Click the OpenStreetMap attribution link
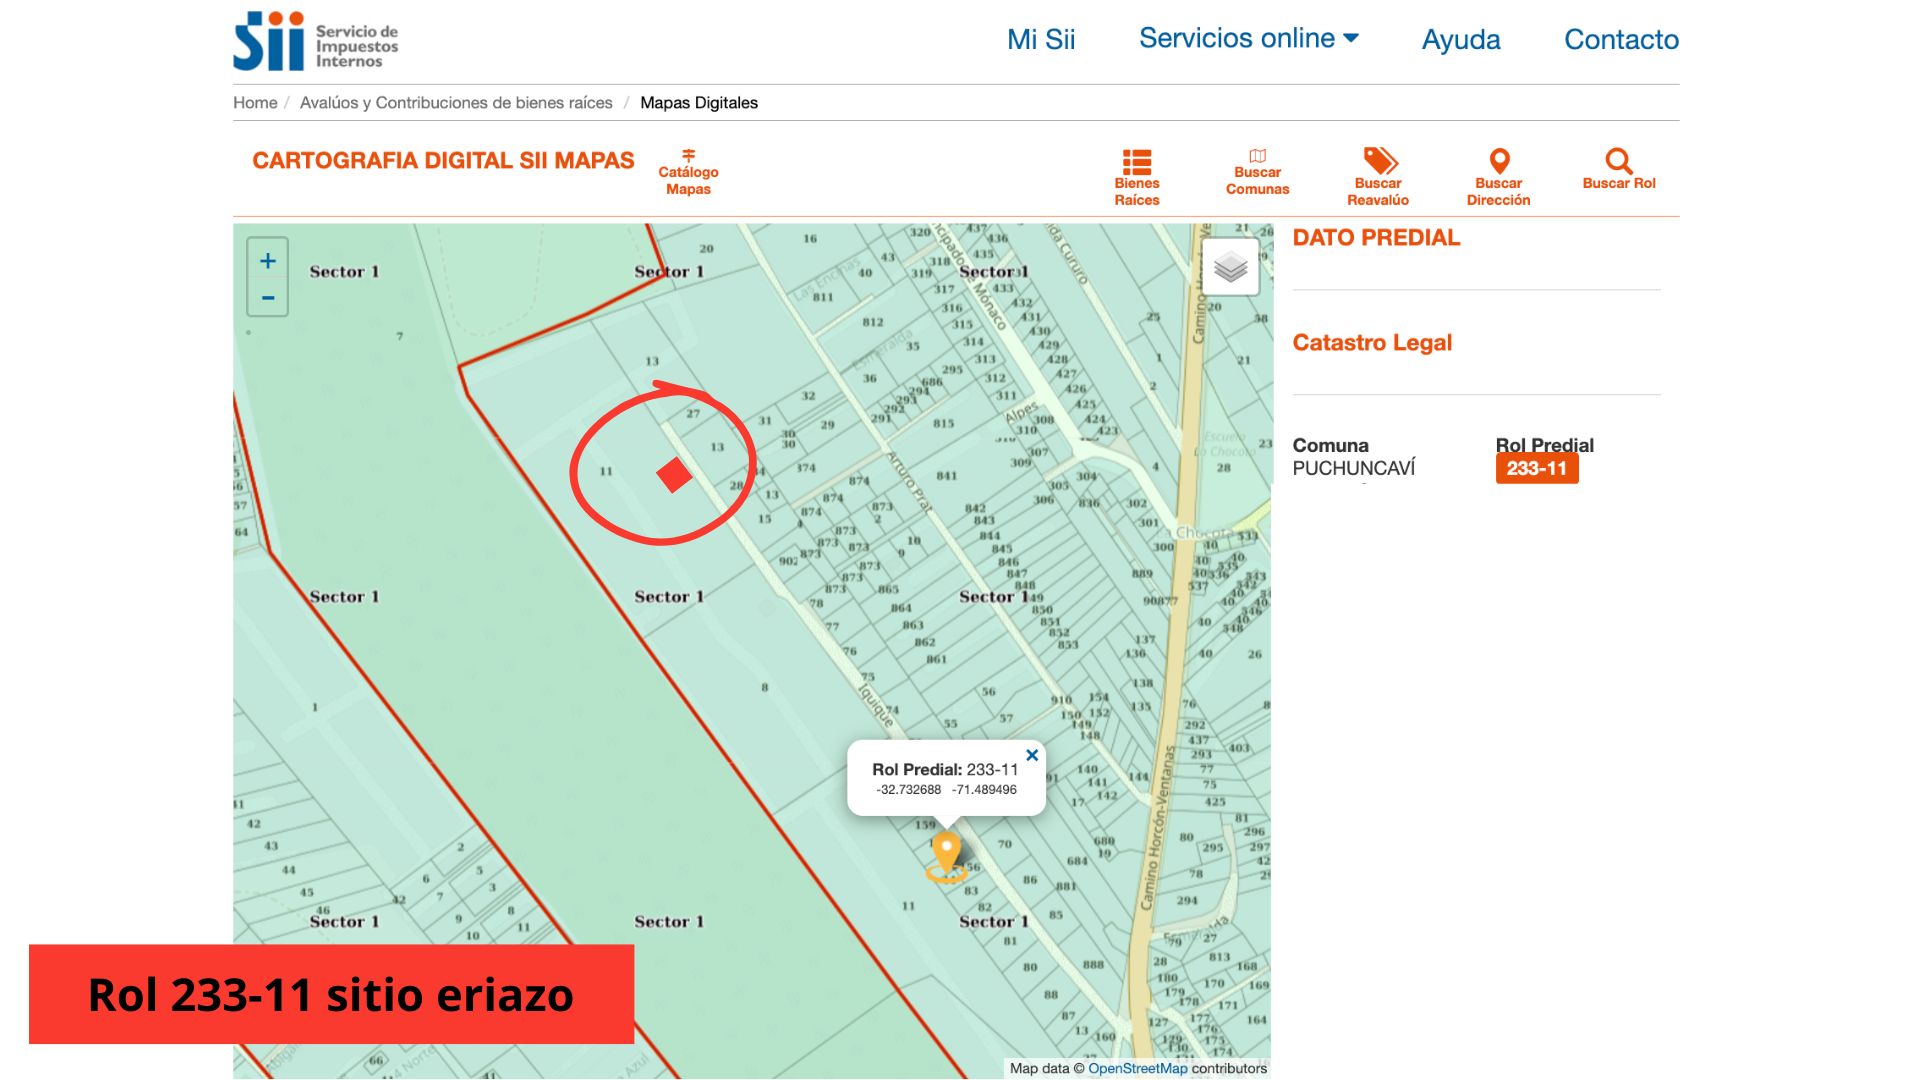Image resolution: width=1920 pixels, height=1080 pixels. pyautogui.click(x=1137, y=1068)
